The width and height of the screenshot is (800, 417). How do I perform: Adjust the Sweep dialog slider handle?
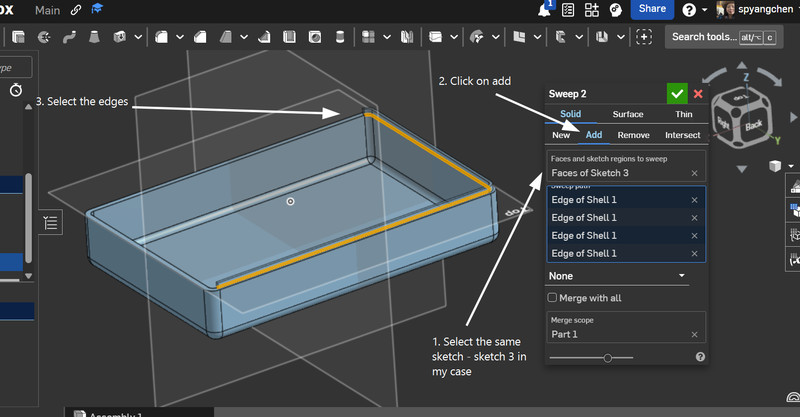point(608,357)
